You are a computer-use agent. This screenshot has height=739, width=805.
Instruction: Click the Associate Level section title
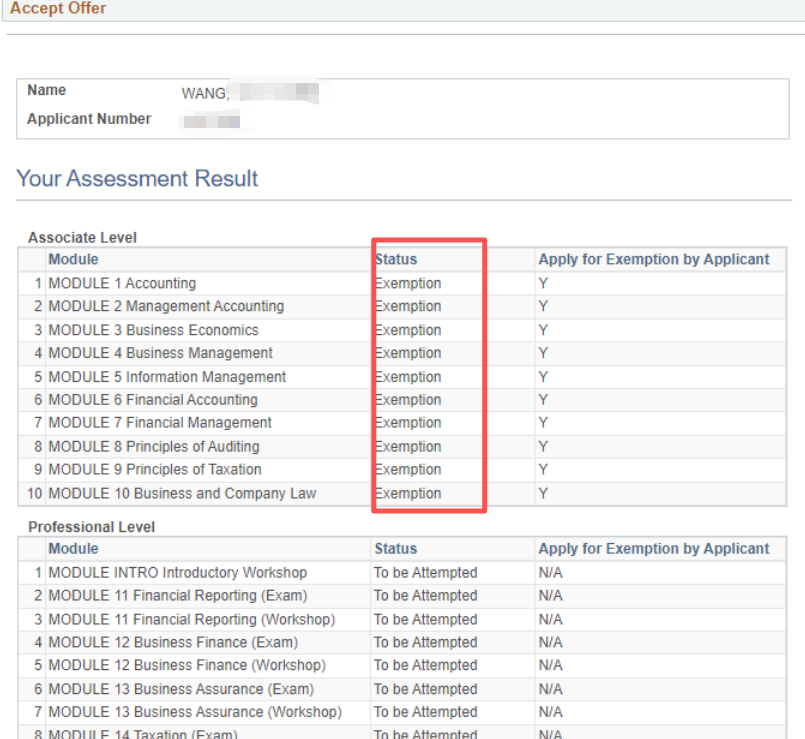(82, 238)
